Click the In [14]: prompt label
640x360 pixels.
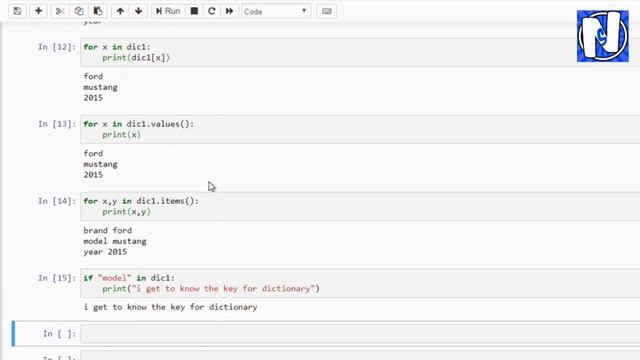(57, 201)
